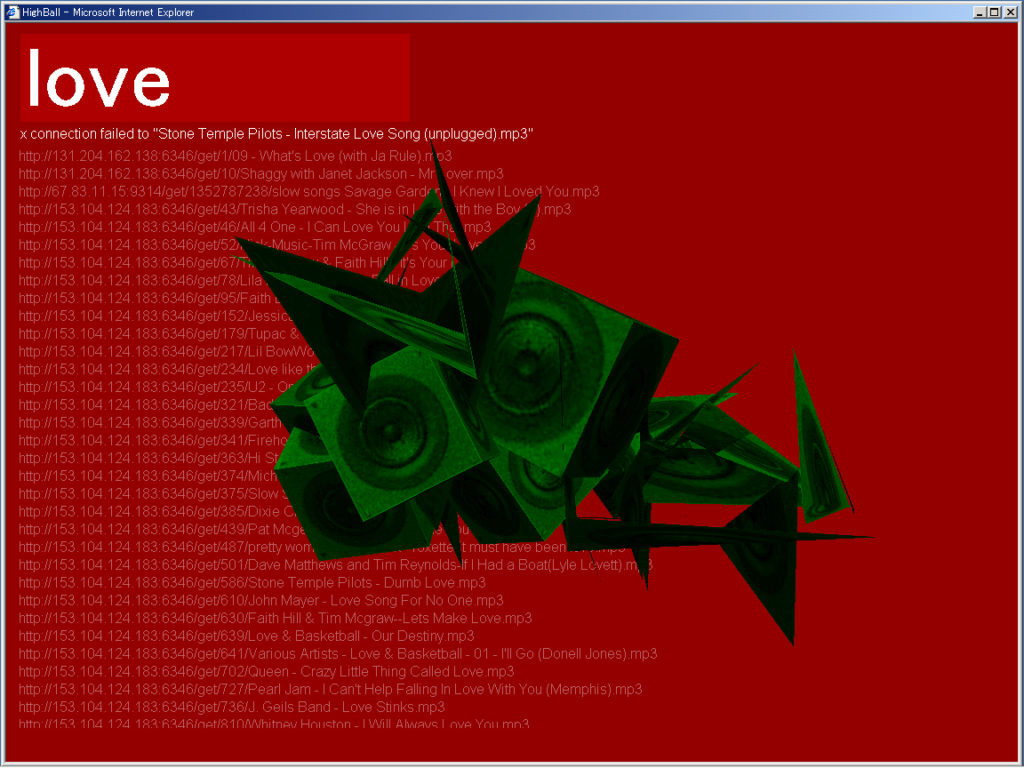Click the get/217 "Lil BowWow" link
Viewport: 1024px width, 768px height.
167,351
